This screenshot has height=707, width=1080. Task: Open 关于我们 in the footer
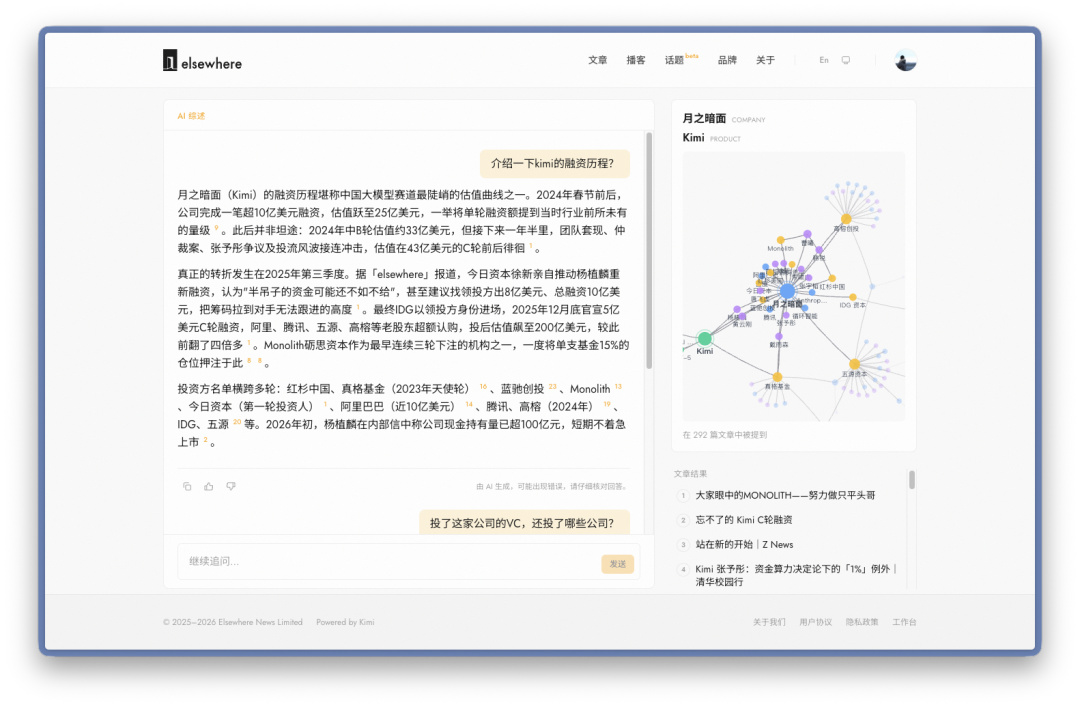tap(769, 622)
